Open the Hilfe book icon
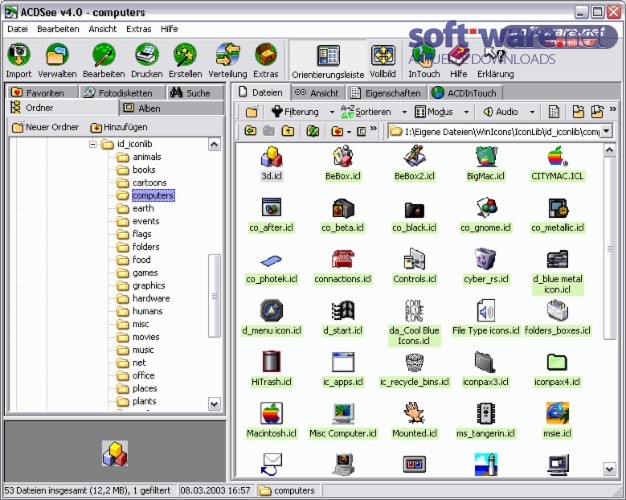Screen dimensions: 626x500 [458, 61]
